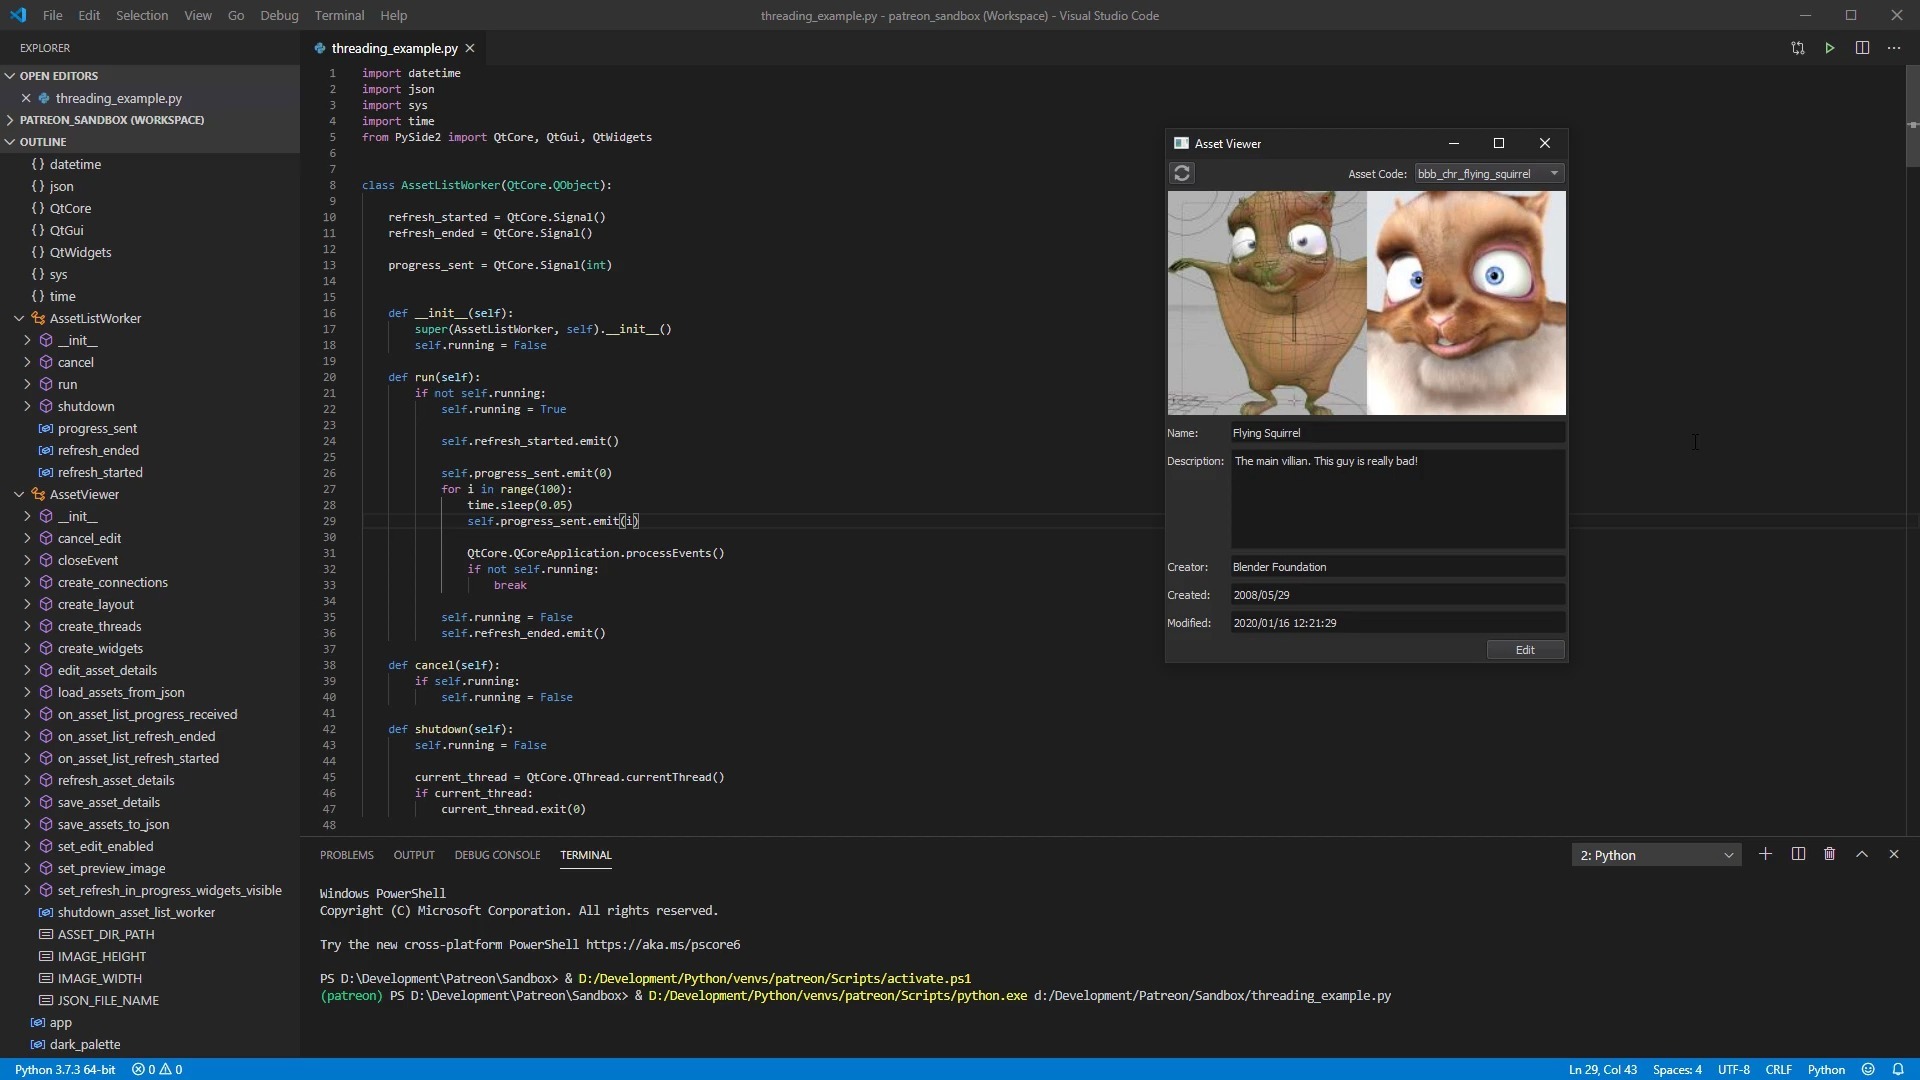This screenshot has width=1920, height=1080.
Task: Open the Selection menu
Action: tap(142, 15)
